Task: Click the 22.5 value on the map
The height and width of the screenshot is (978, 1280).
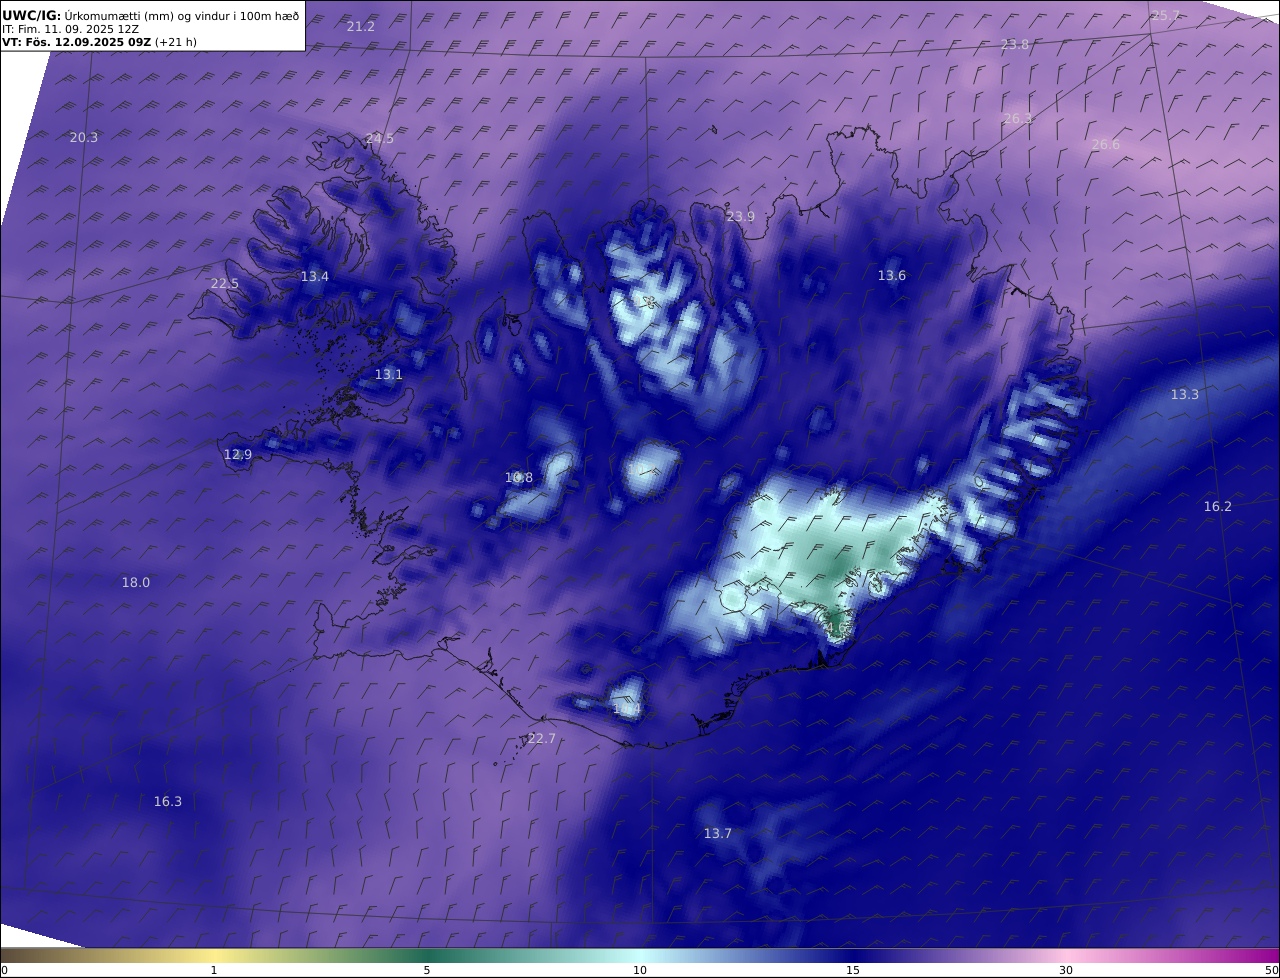Action: [x=225, y=283]
